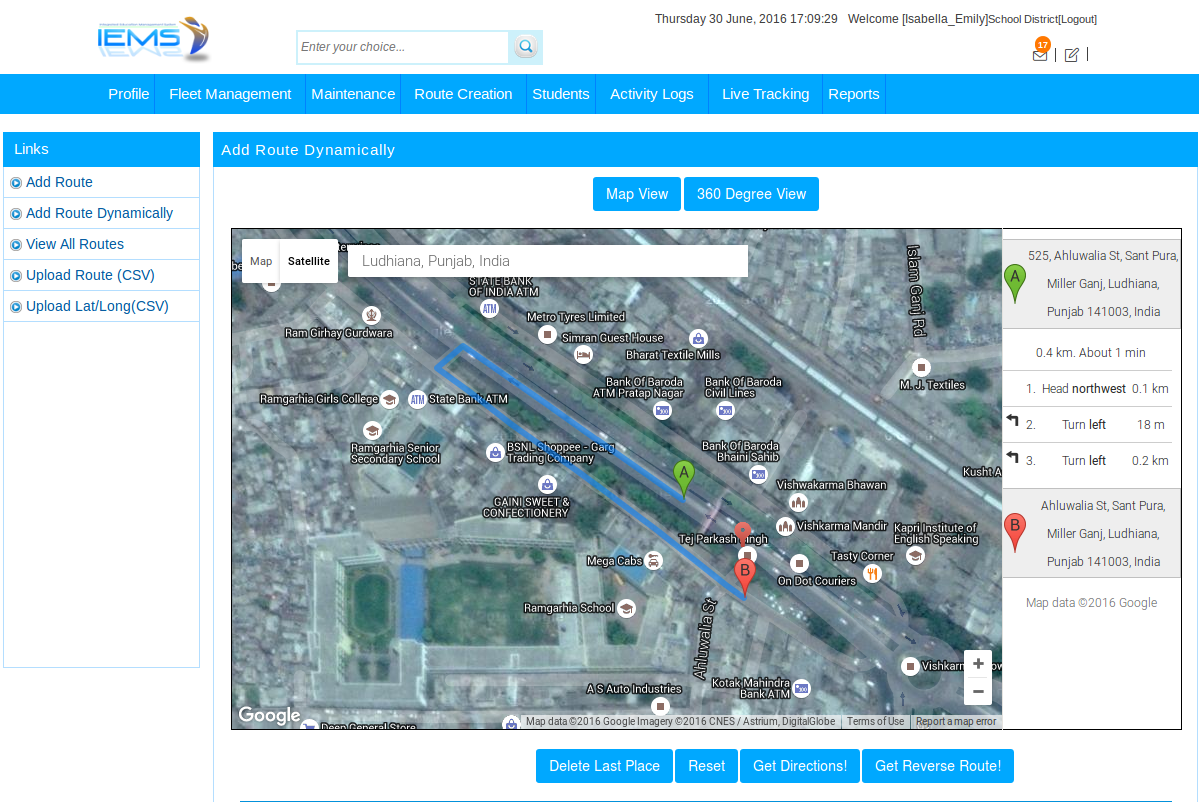Click the red B marker on map
This screenshot has height=802, width=1199.
pyautogui.click(x=744, y=575)
